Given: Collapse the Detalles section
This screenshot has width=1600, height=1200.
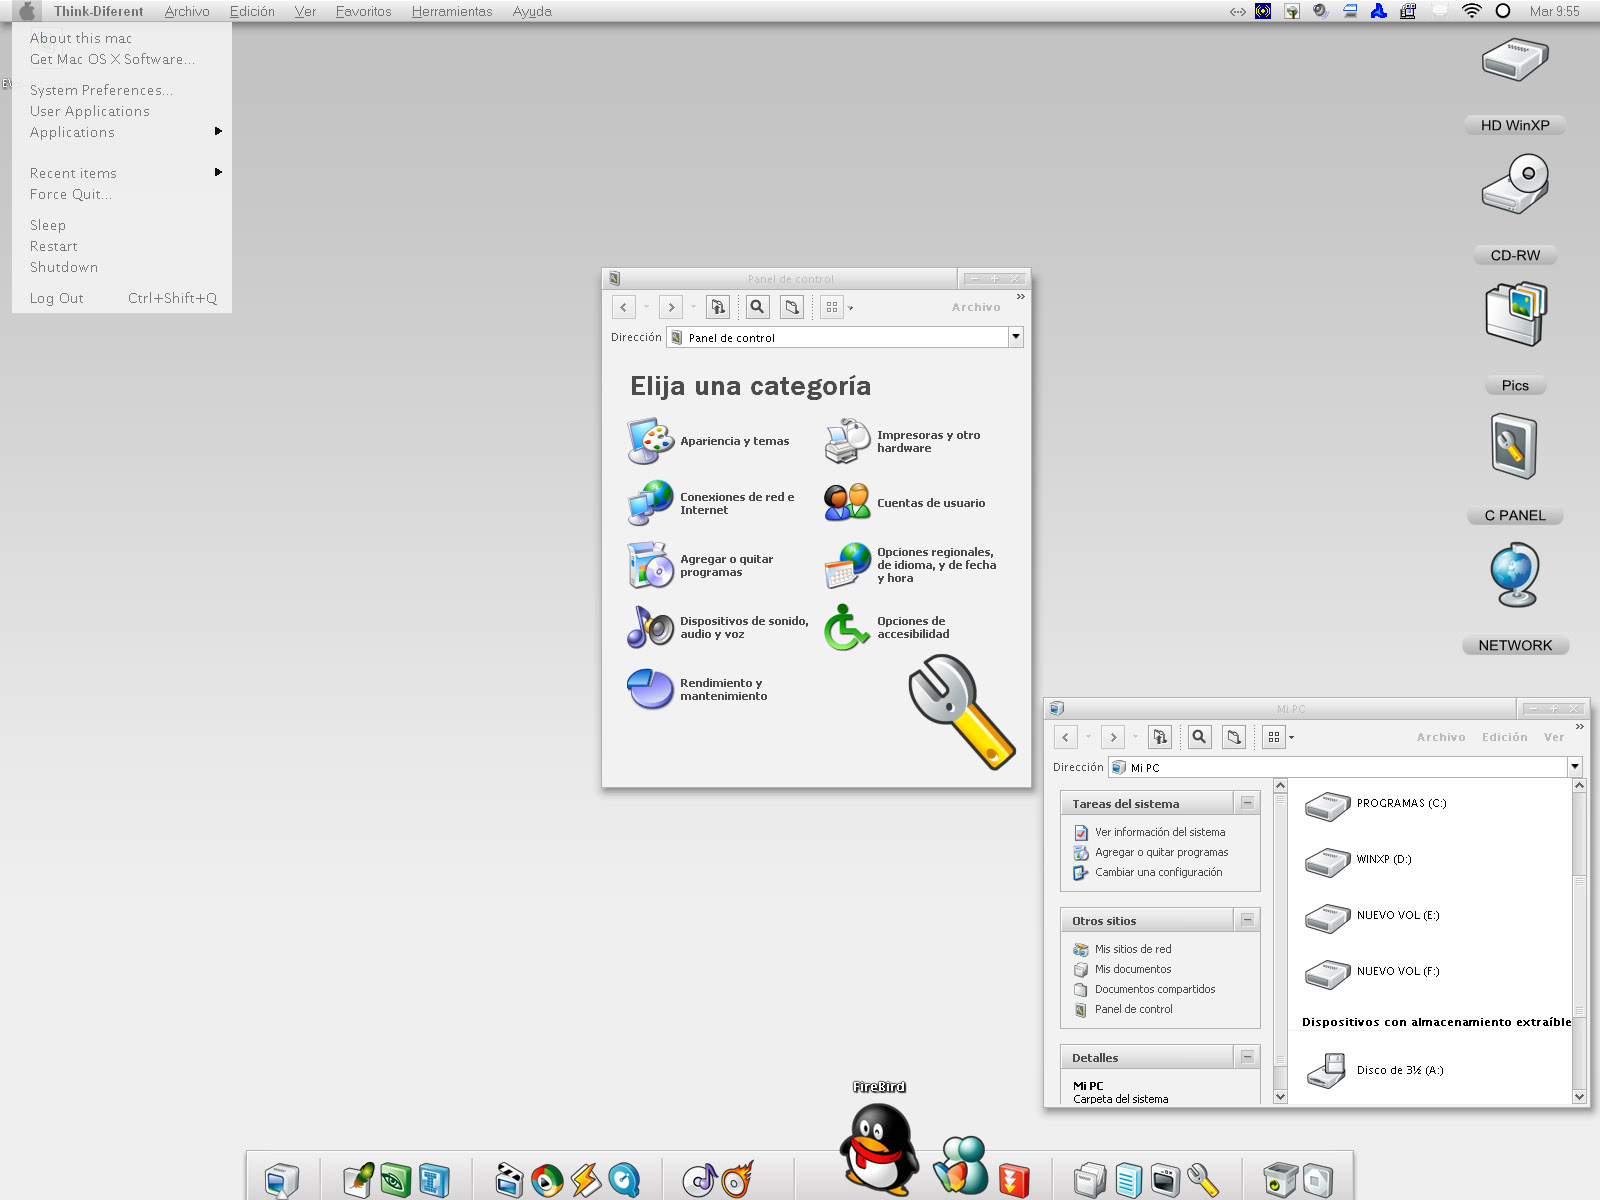Looking at the screenshot, I should [1247, 1057].
